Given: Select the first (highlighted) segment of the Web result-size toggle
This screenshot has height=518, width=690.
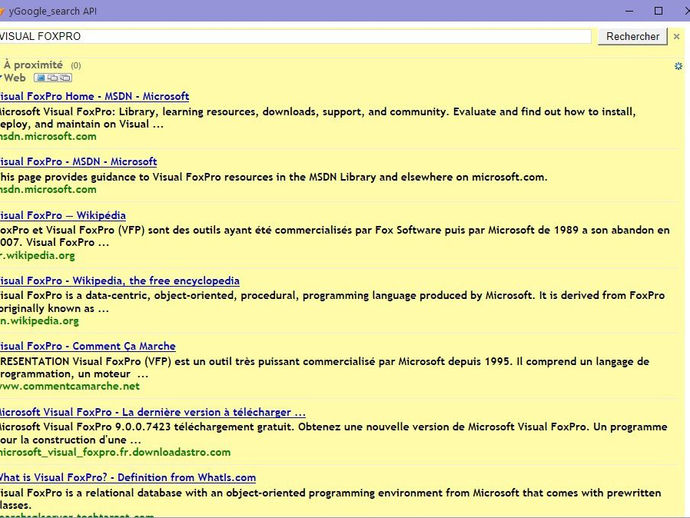Looking at the screenshot, I should pos(40,78).
